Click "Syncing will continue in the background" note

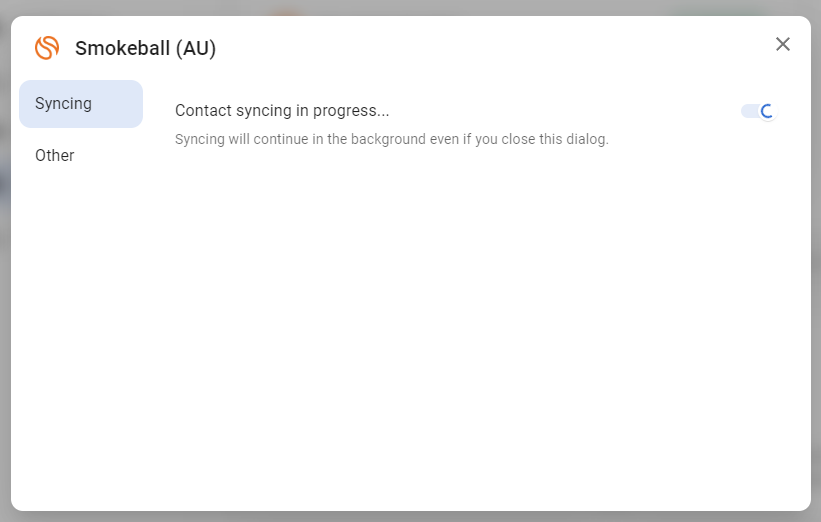[391, 139]
